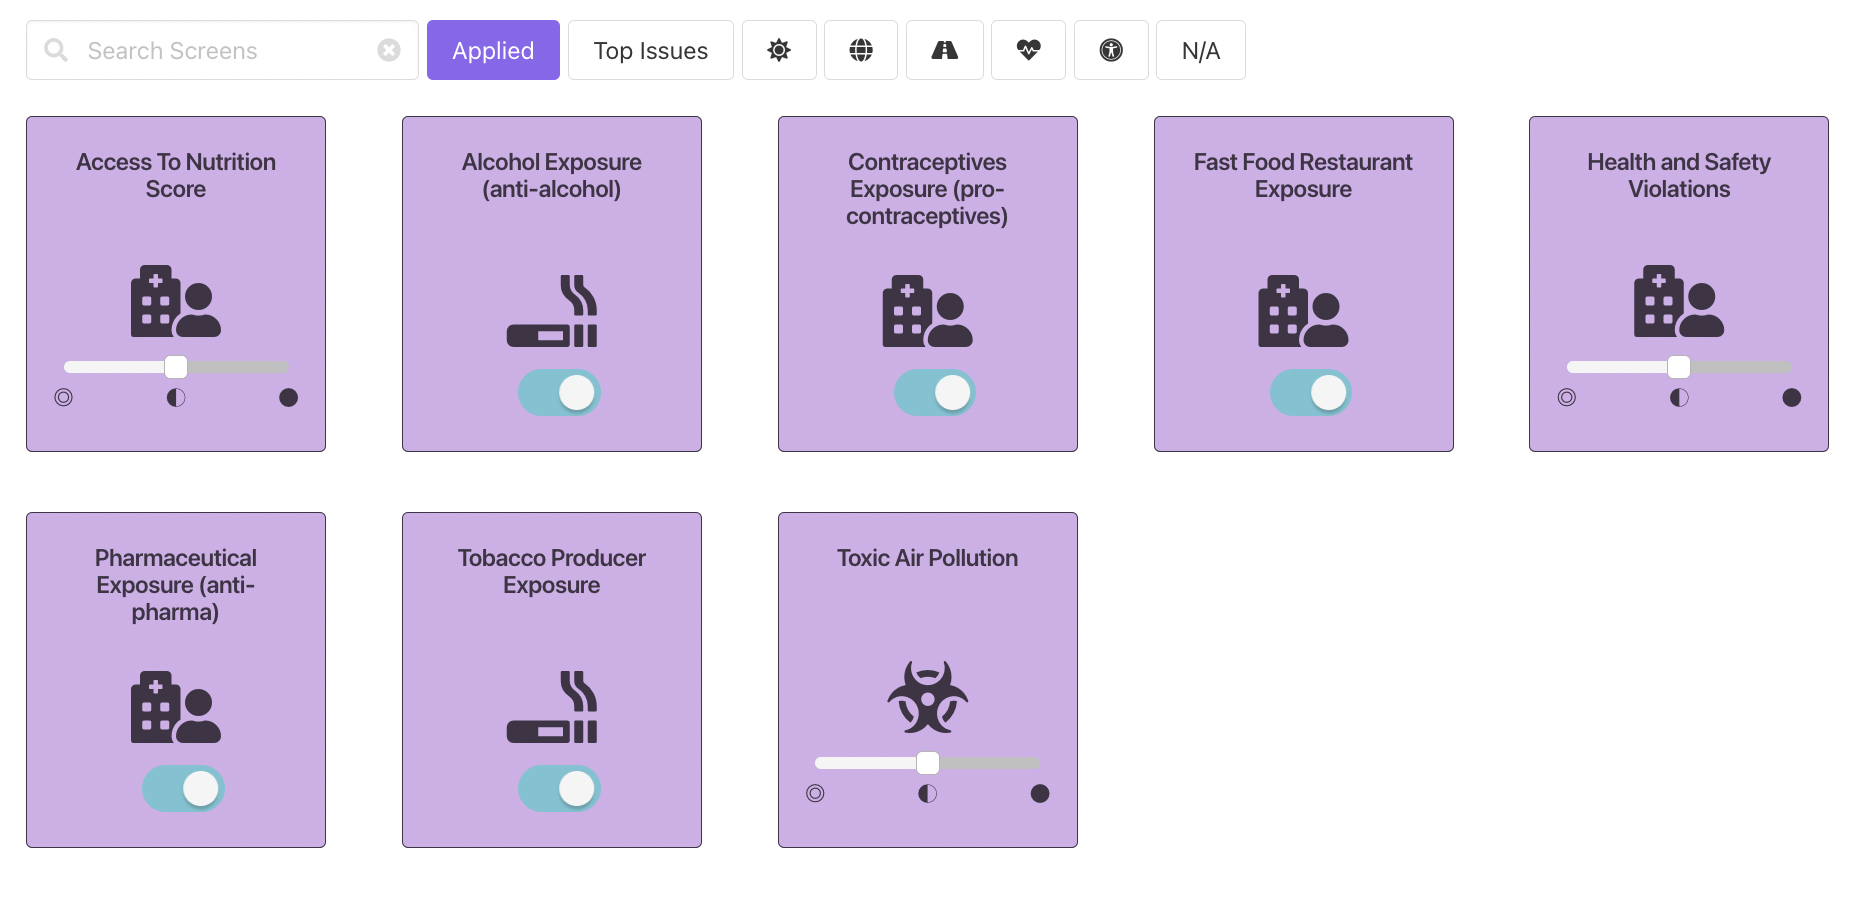Toggle the Pharmaceutical Exposure (anti-pharma) switch

tap(183, 789)
